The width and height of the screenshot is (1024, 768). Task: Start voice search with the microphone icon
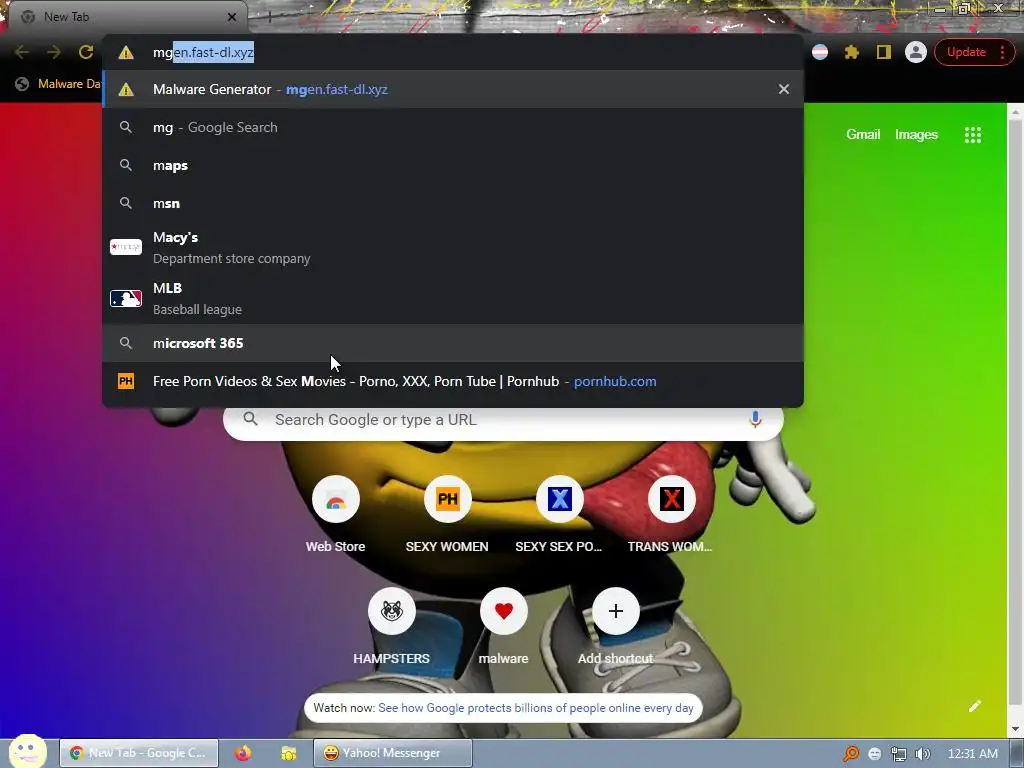click(x=755, y=419)
